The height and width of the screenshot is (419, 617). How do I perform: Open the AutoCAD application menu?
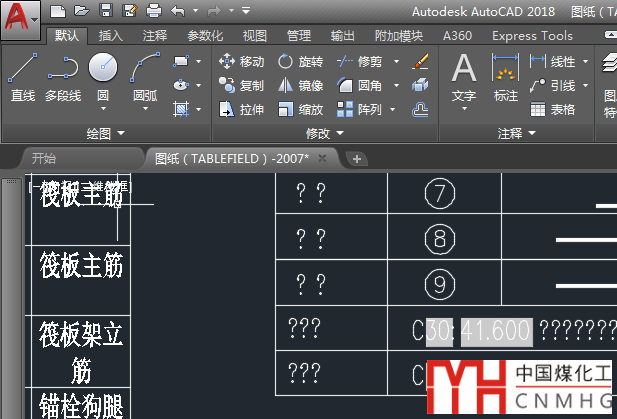coord(20,20)
